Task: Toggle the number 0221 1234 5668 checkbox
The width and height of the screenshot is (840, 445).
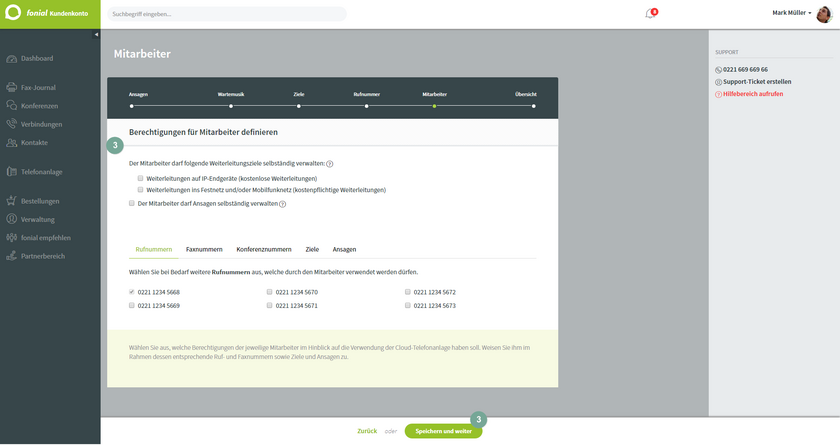Action: 132,292
